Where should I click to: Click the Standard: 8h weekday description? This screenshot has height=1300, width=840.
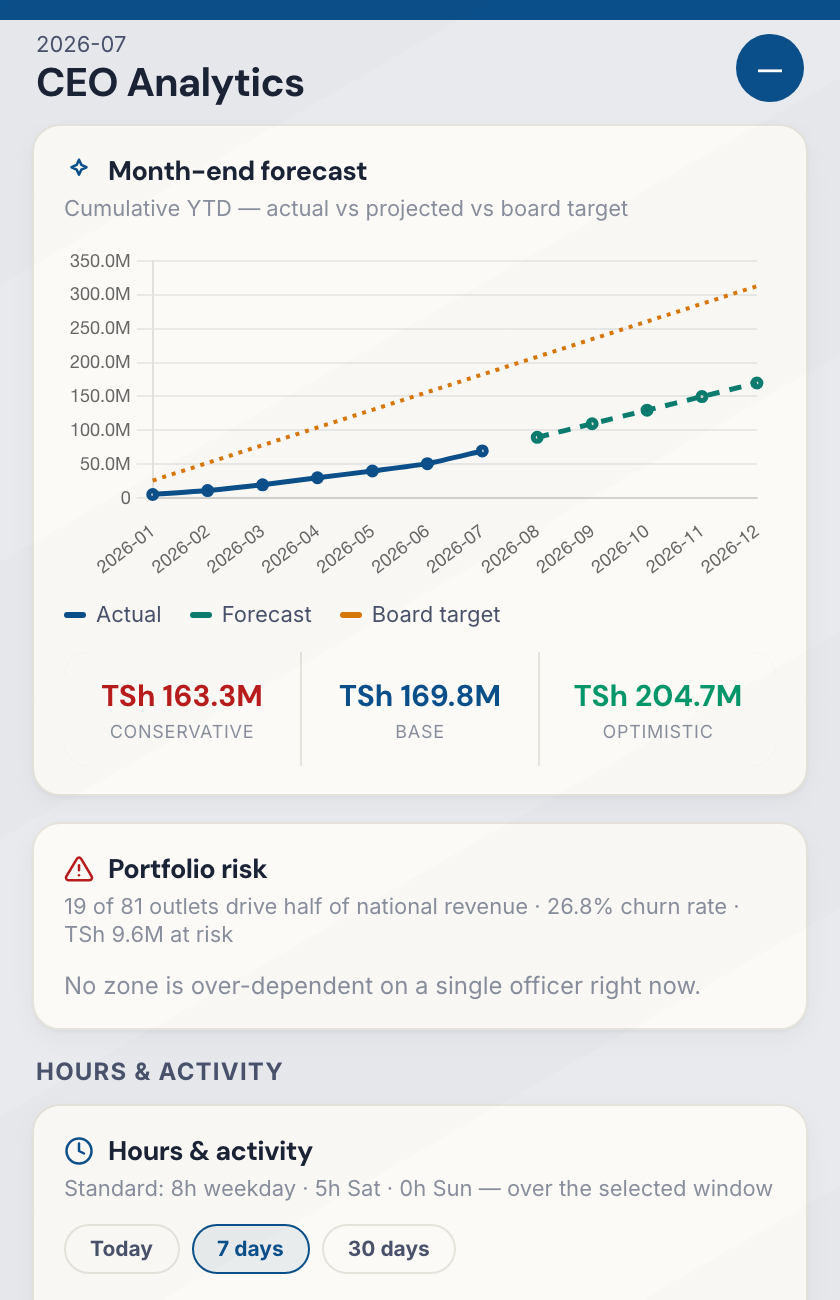click(418, 1189)
